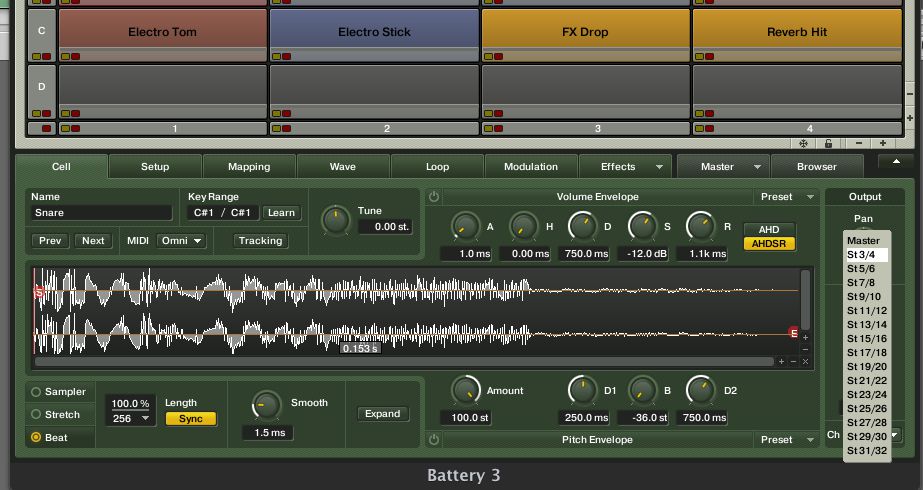The height and width of the screenshot is (490, 923).
Task: Toggle the Sync button for Length
Action: 191,419
